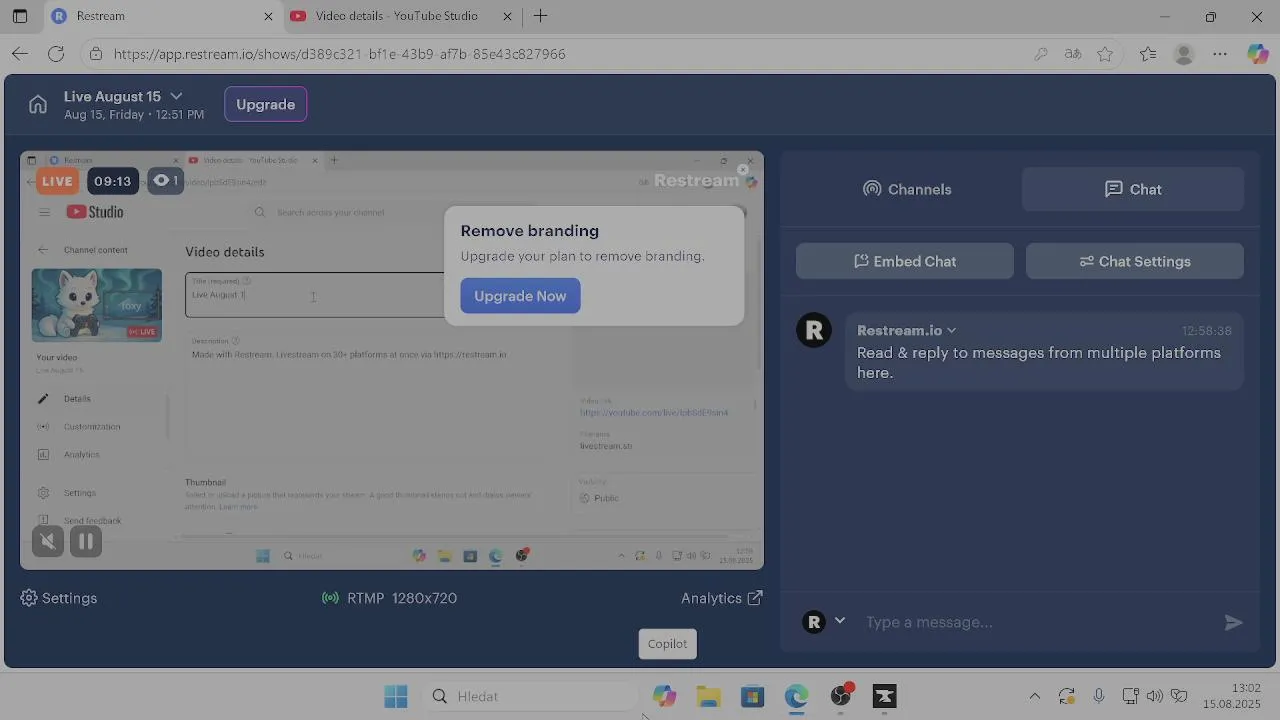Close the Restream browser tab

[x=268, y=16]
